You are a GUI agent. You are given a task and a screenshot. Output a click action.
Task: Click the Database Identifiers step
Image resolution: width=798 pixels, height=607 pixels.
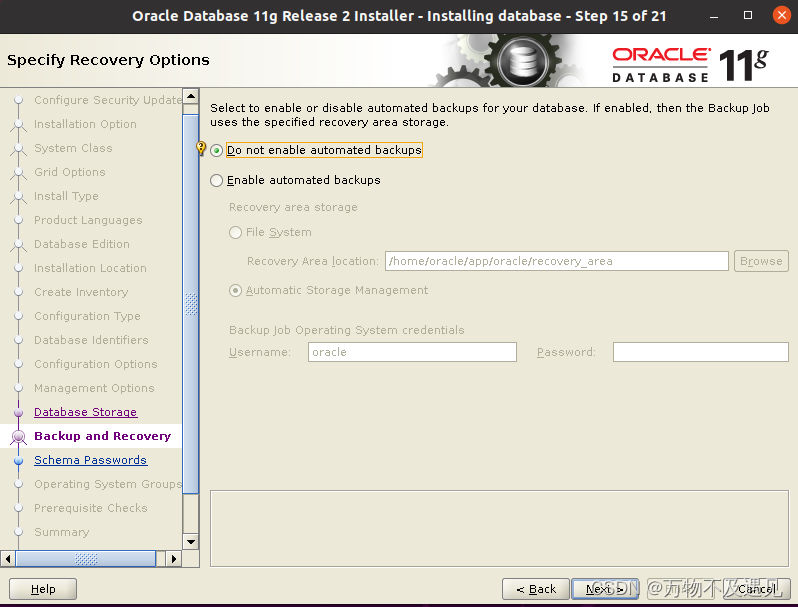[91, 340]
